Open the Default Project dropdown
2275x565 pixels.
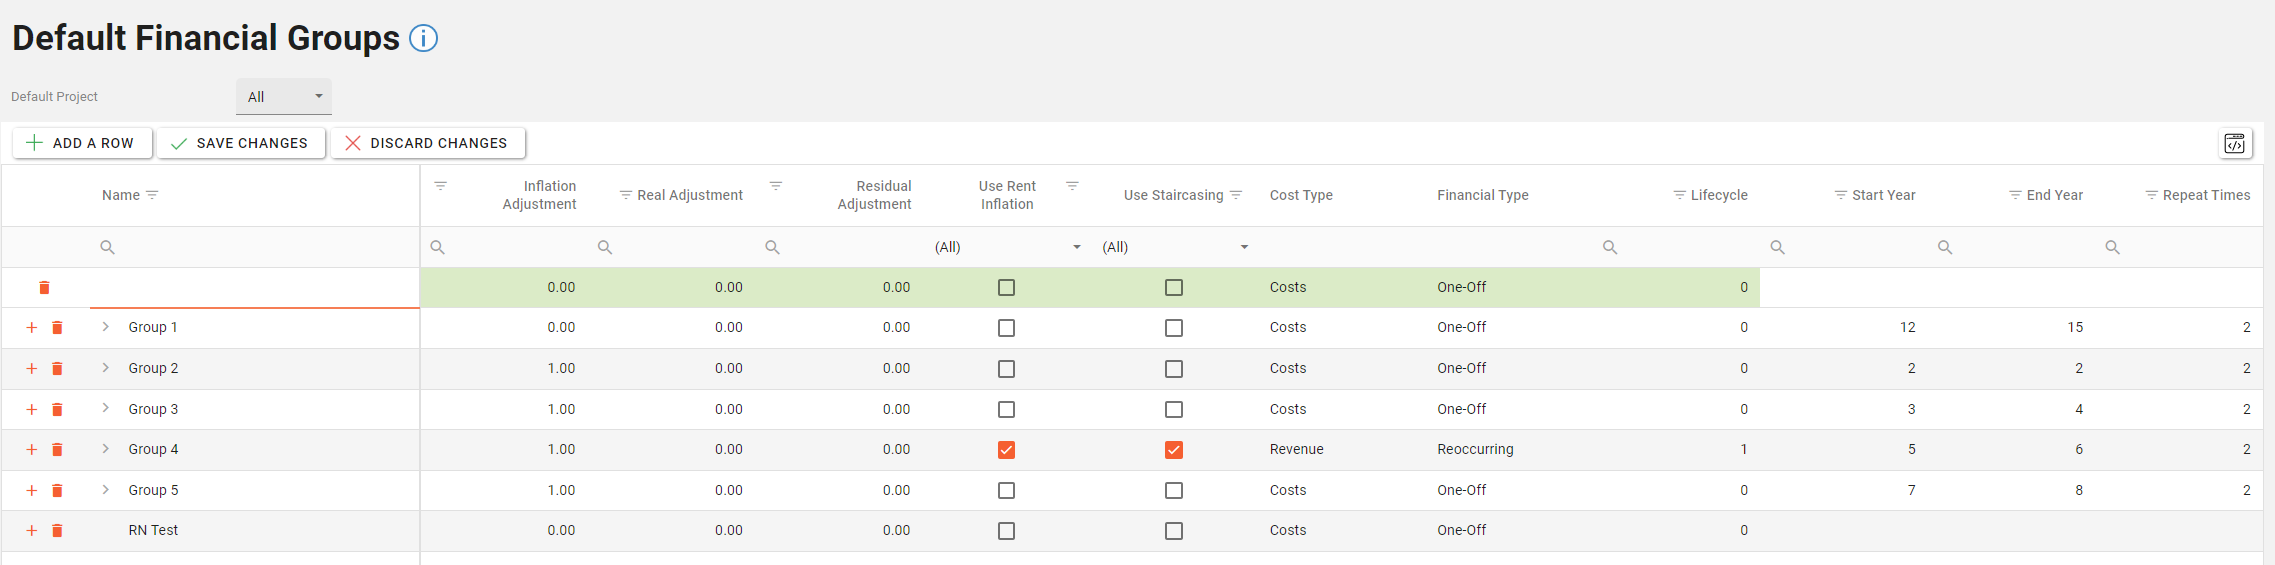click(x=284, y=97)
